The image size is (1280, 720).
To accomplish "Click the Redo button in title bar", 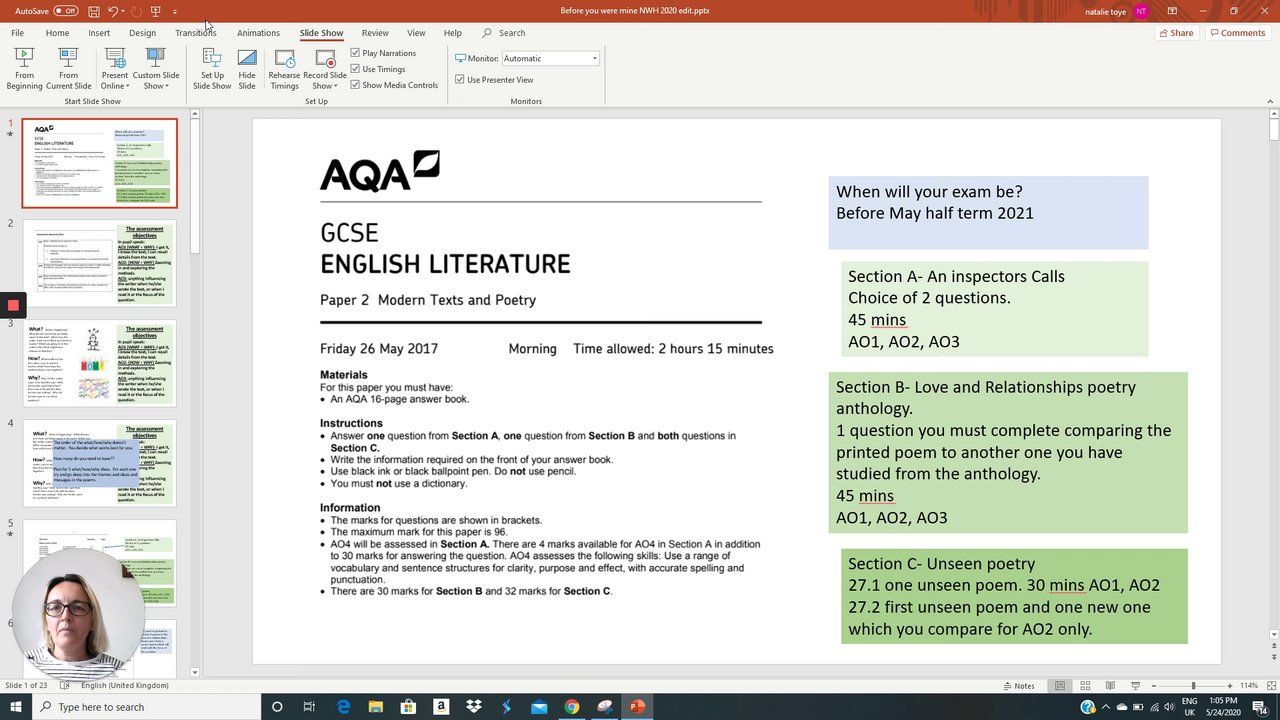I will (x=136, y=11).
